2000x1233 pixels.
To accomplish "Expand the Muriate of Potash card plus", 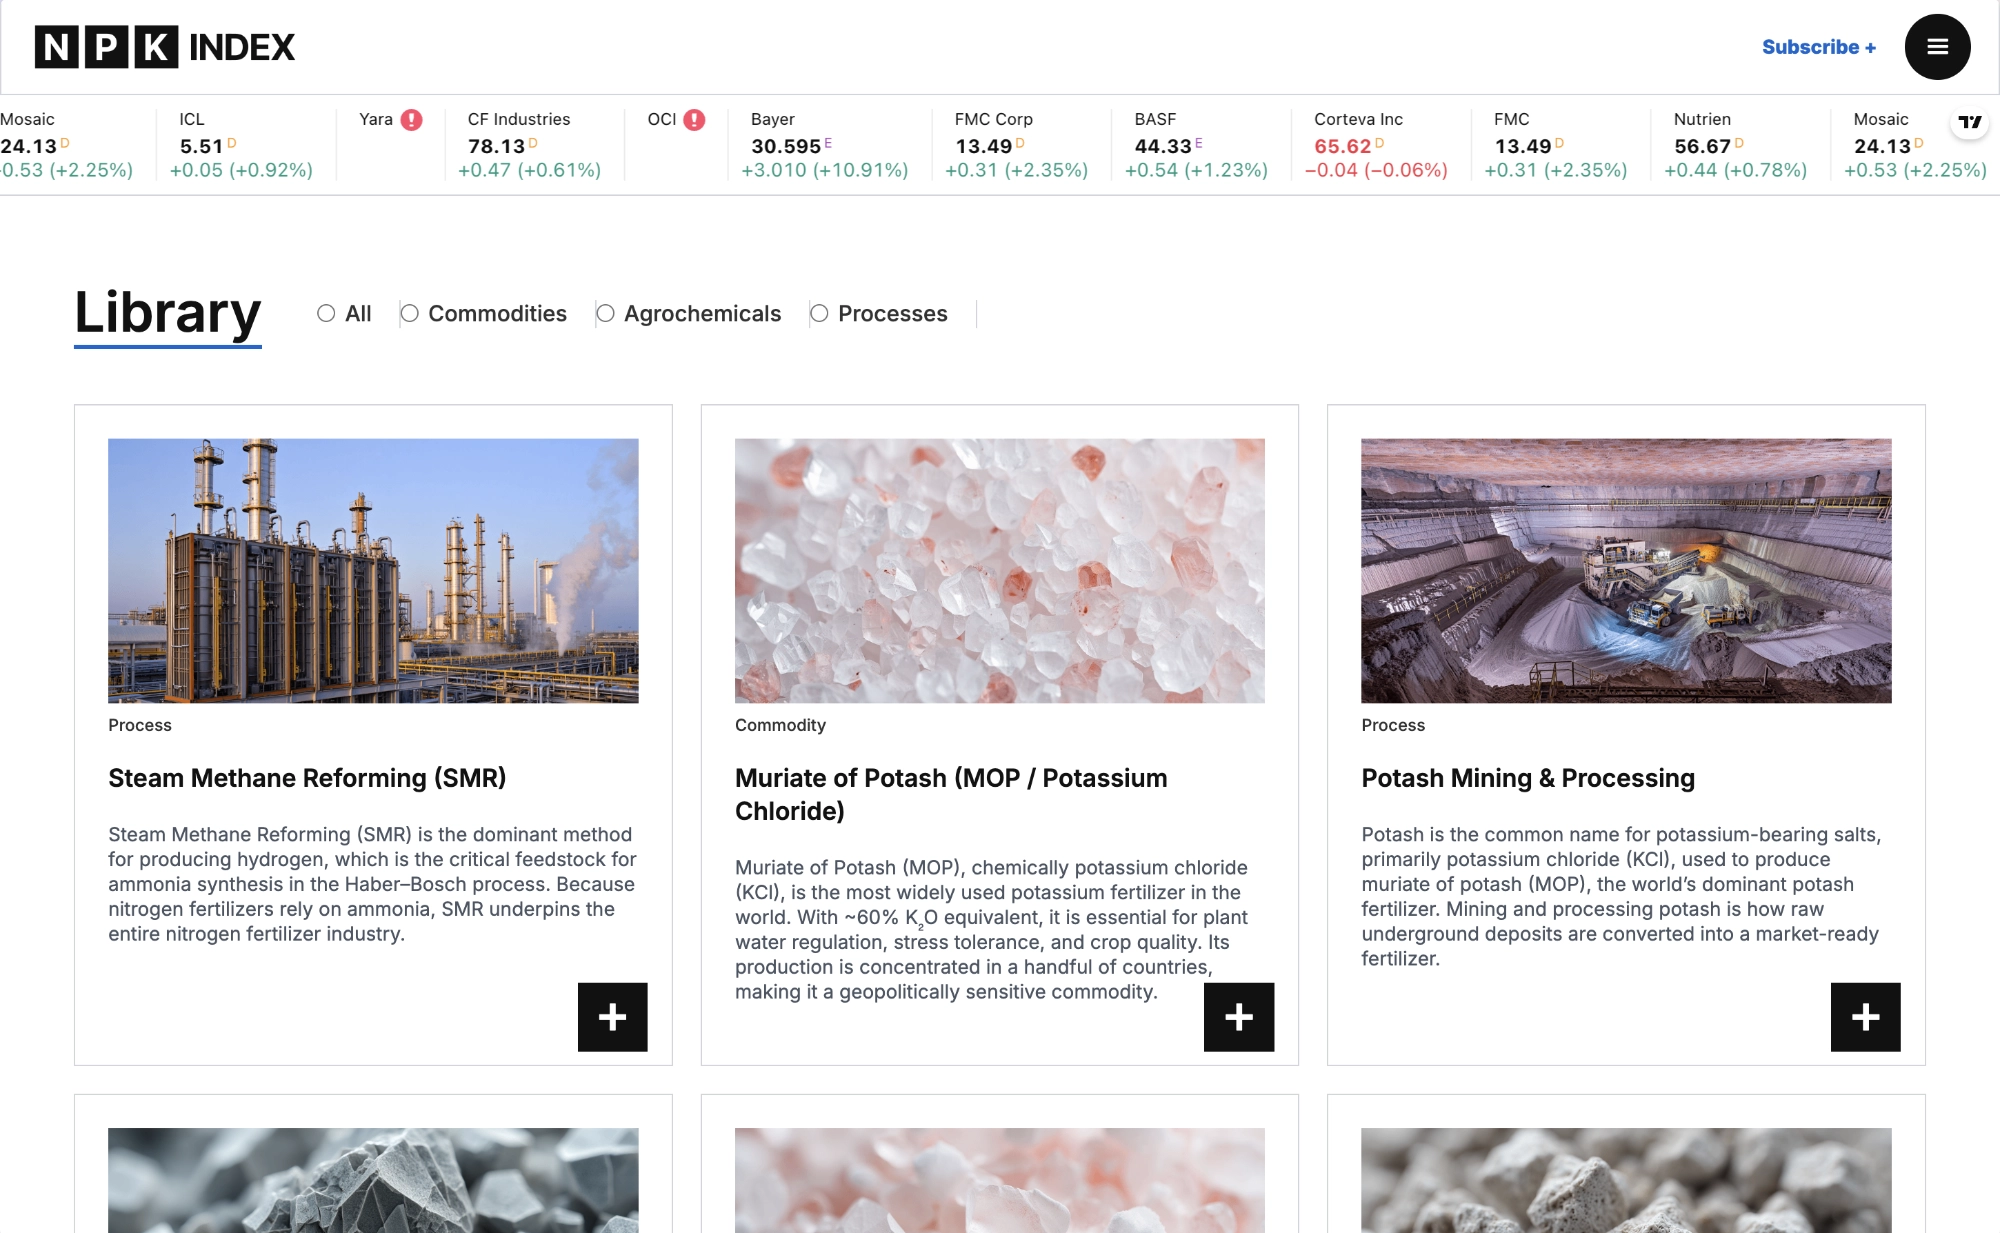I will (1238, 1017).
